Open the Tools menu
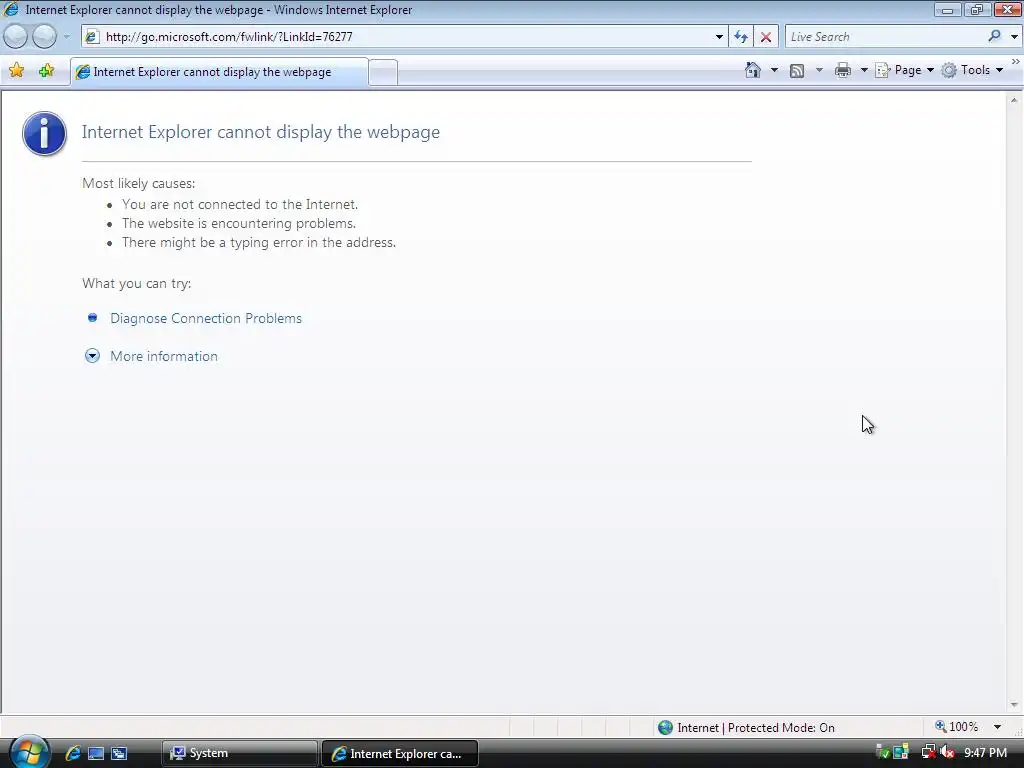Screen dimensions: 1024x768 972,70
